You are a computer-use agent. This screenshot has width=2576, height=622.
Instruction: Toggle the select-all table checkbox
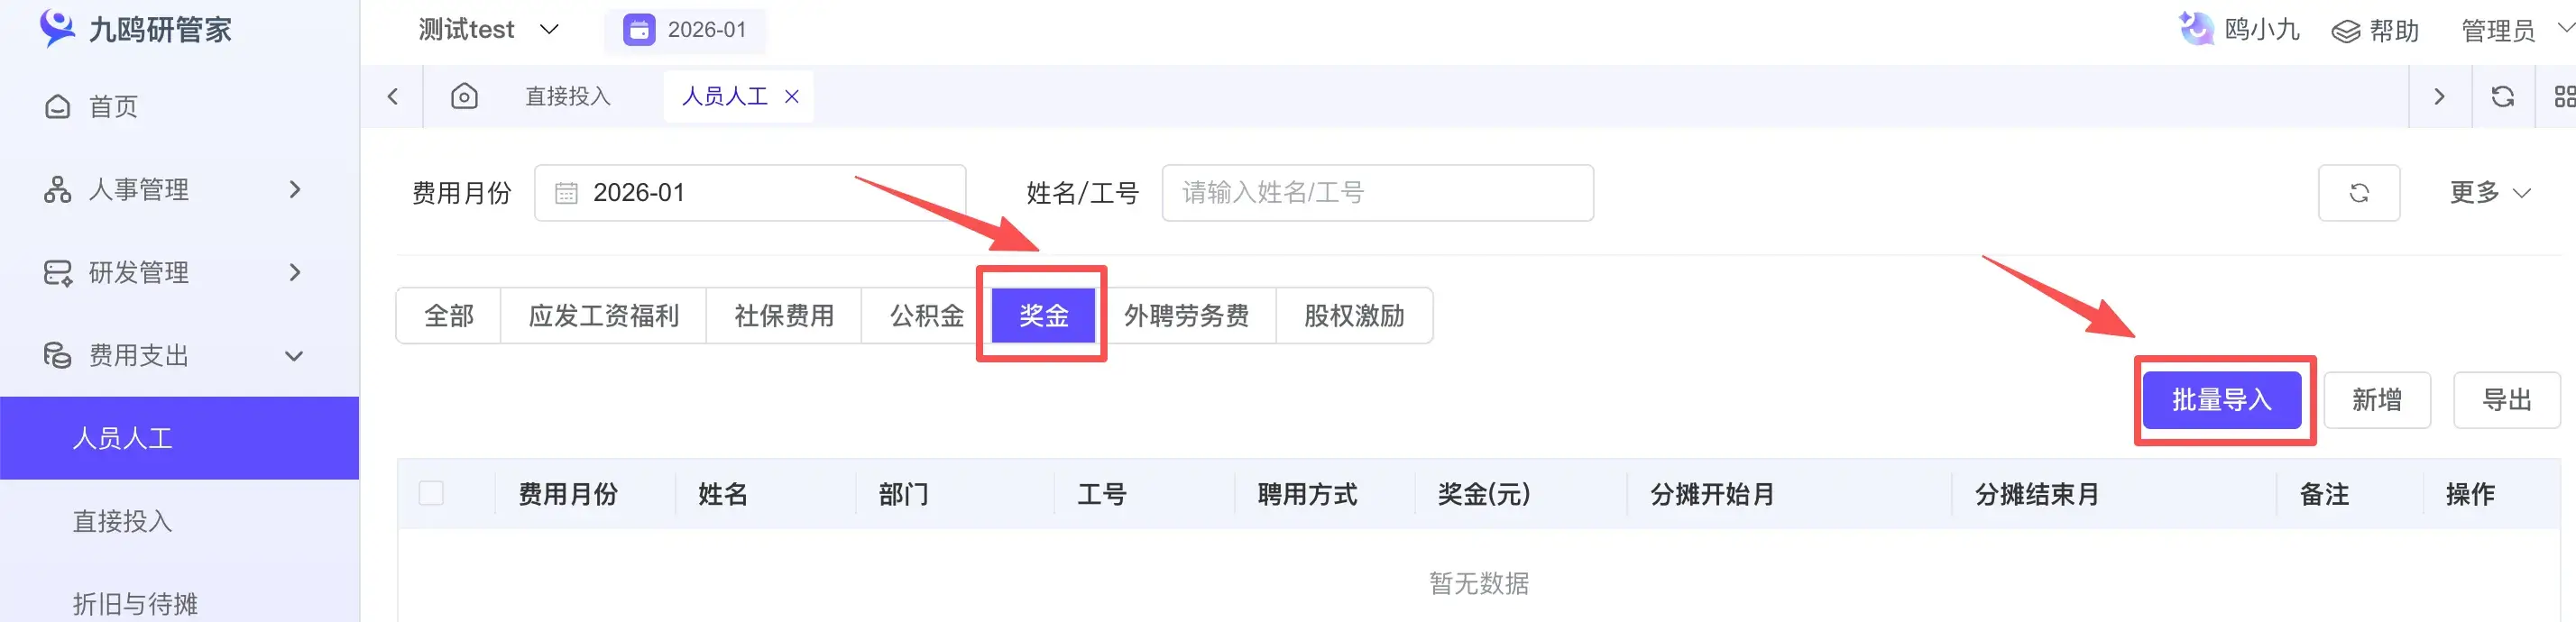[431, 493]
